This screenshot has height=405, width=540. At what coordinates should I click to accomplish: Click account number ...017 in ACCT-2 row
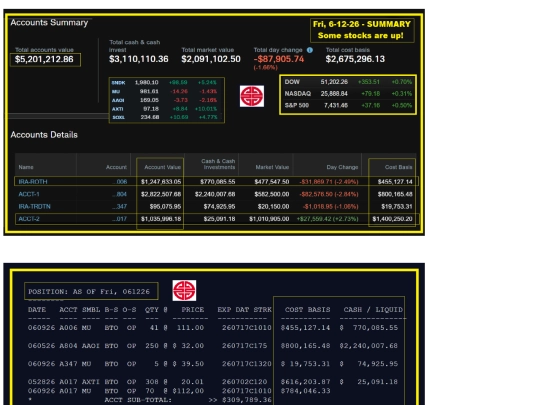tap(120, 219)
